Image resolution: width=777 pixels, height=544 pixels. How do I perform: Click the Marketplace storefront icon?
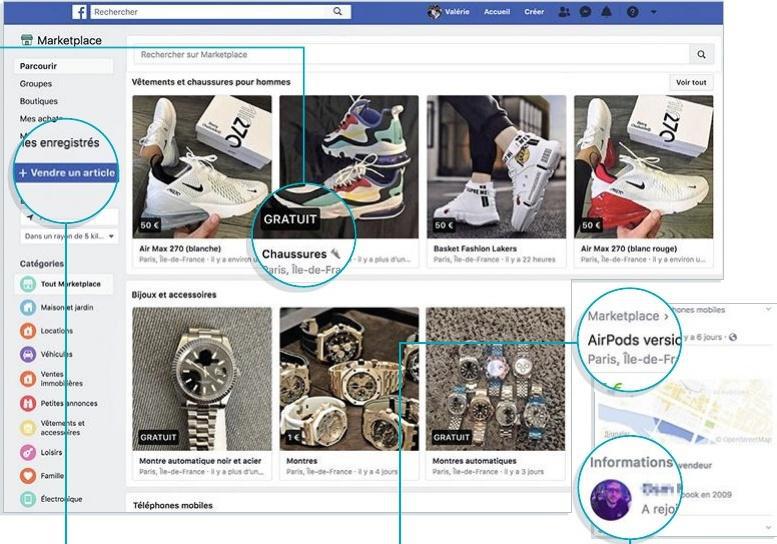point(27,40)
